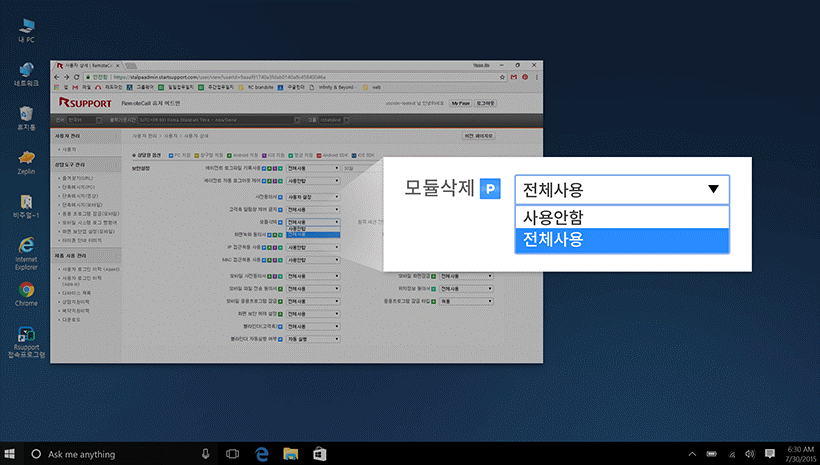Click the 로그아웃 button
This screenshot has width=820, height=465.
[485, 103]
